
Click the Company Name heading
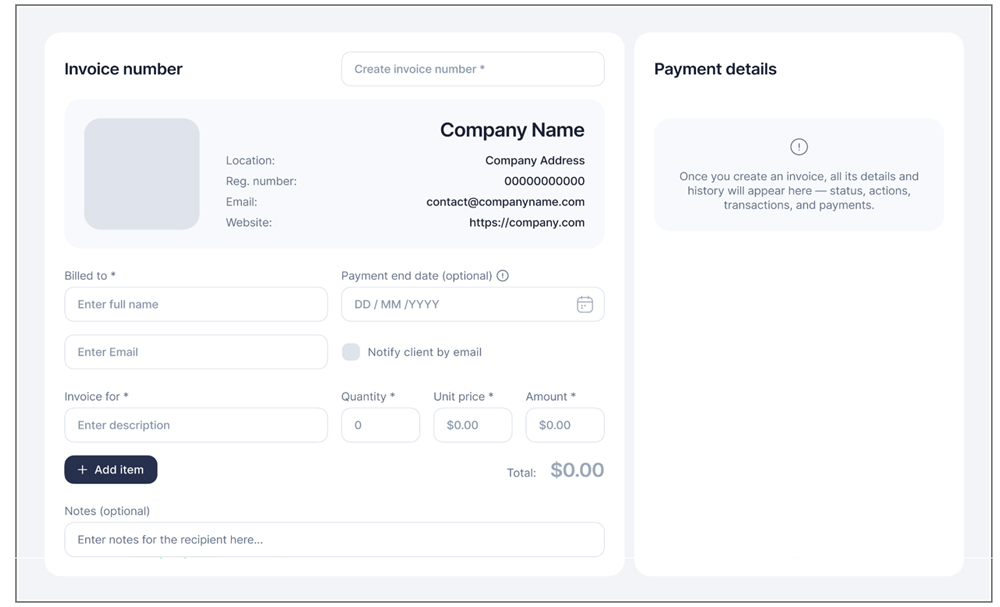511,130
